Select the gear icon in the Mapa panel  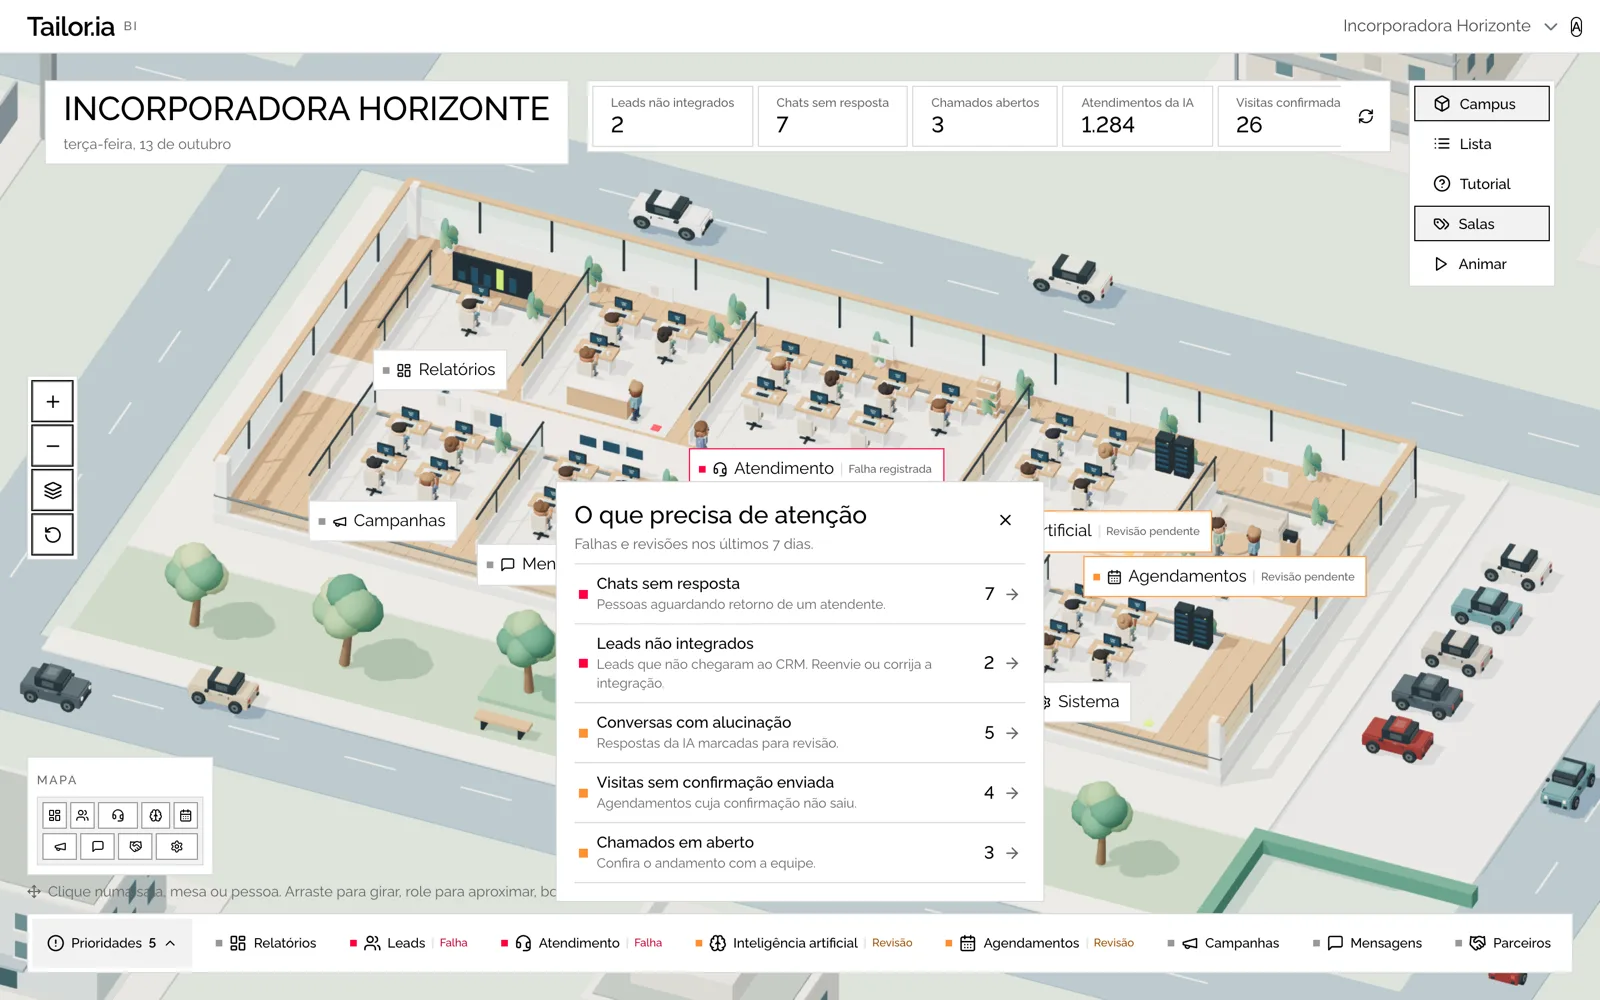pyautogui.click(x=177, y=846)
